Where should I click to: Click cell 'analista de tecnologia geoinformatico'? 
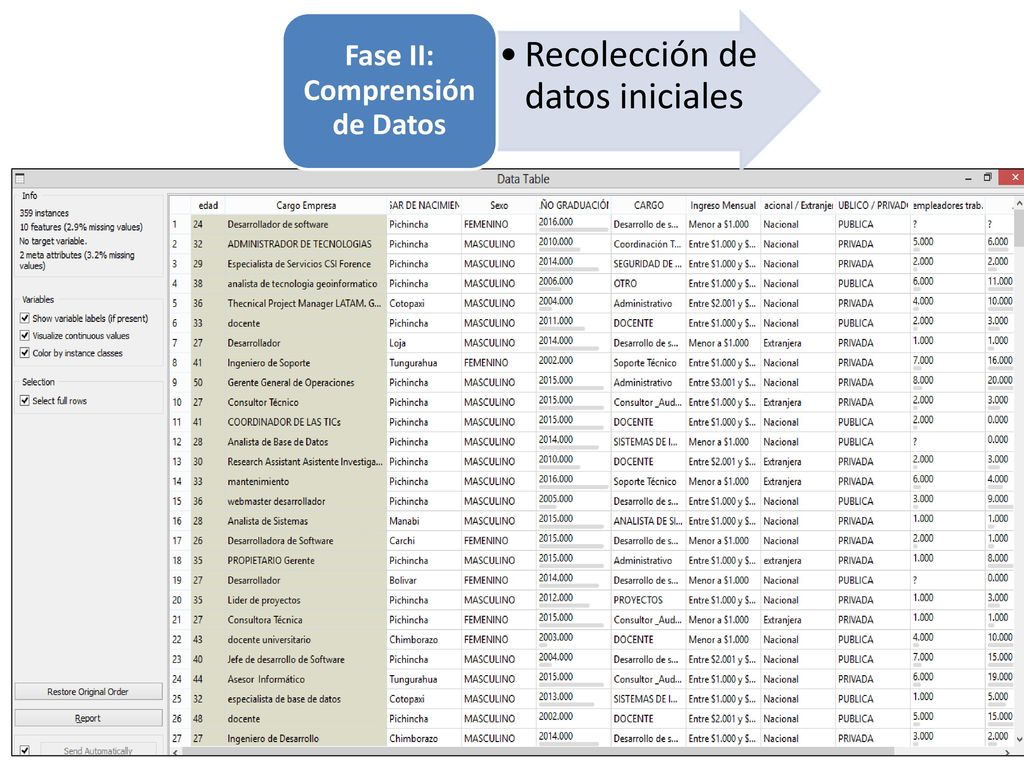click(306, 283)
